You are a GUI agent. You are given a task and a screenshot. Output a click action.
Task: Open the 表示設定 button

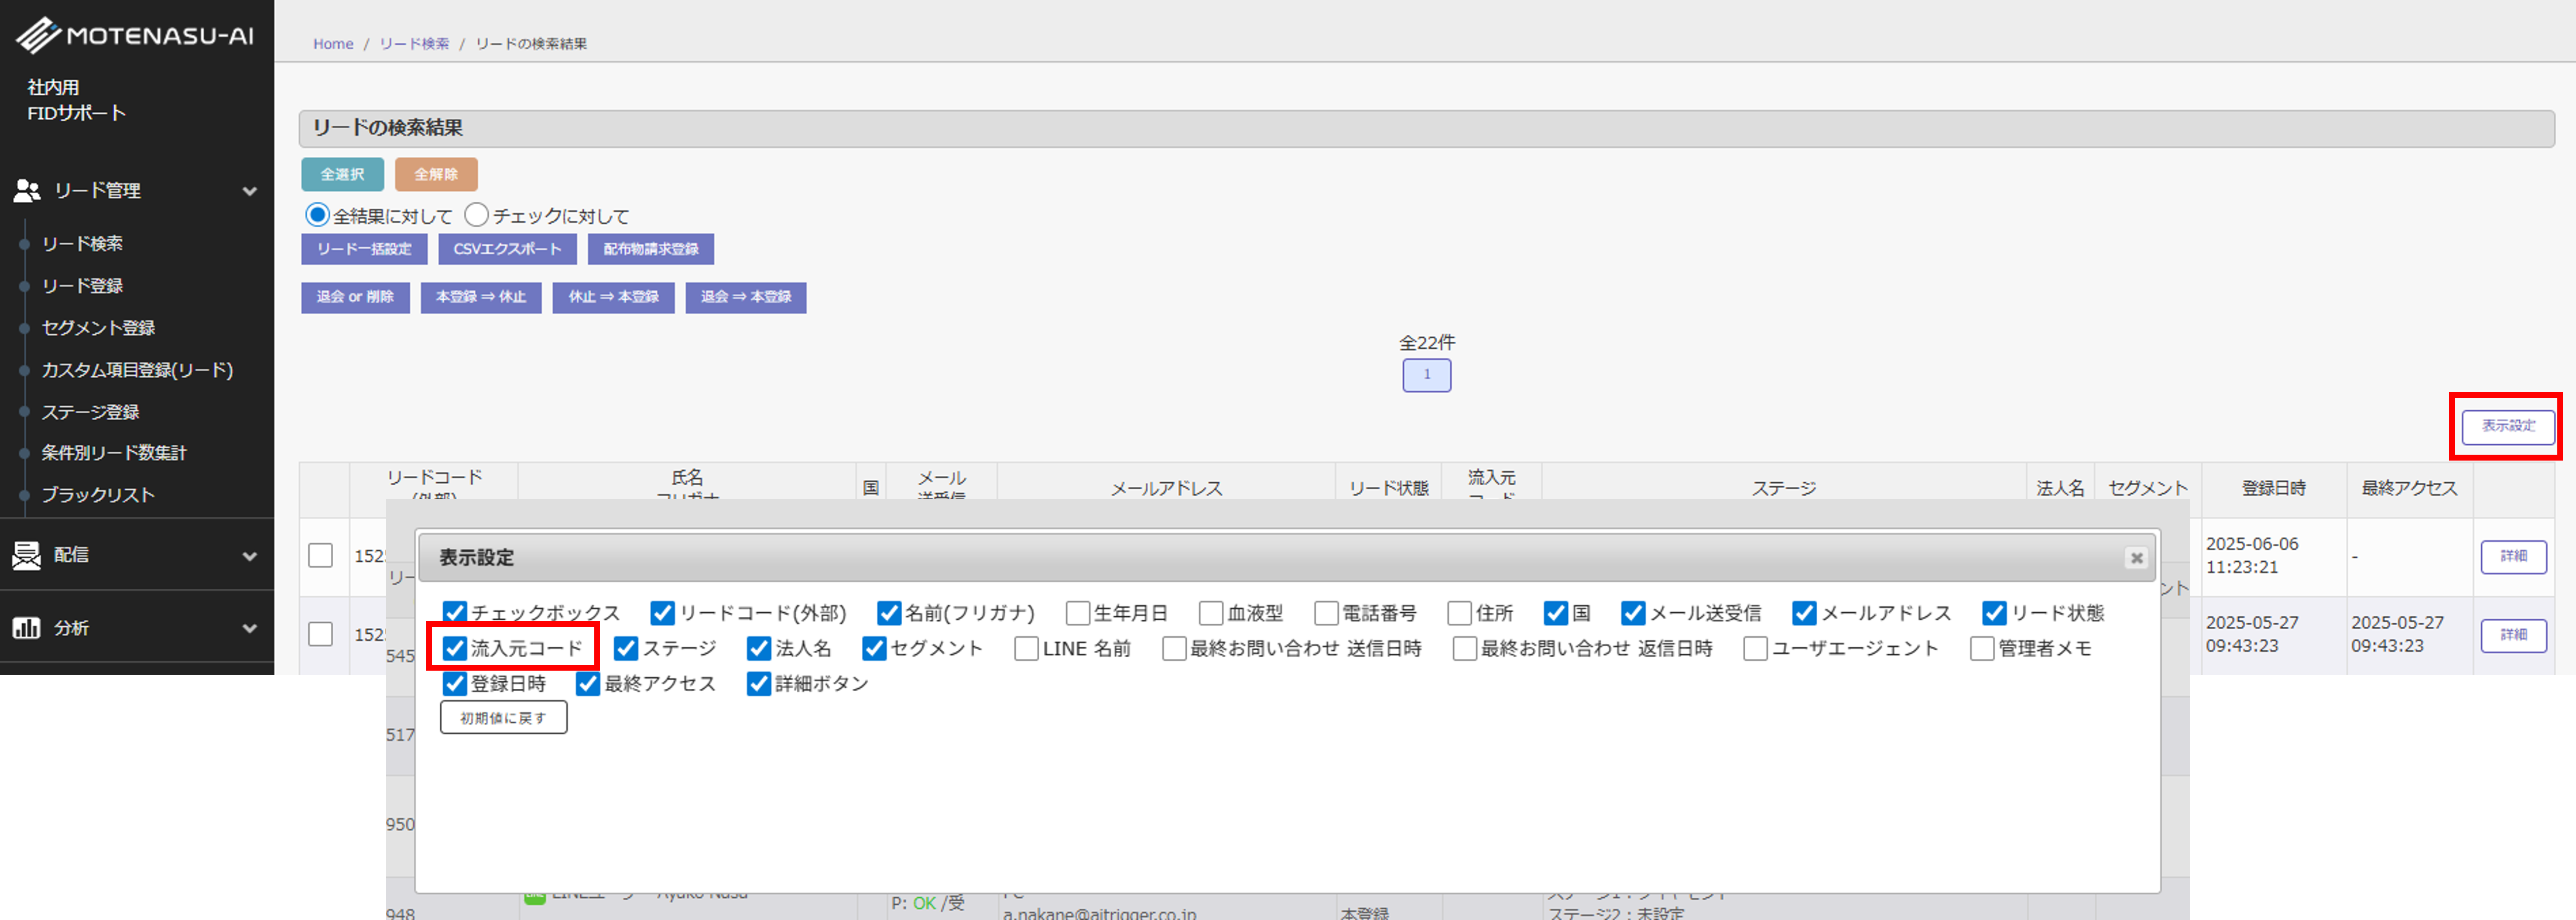2508,426
